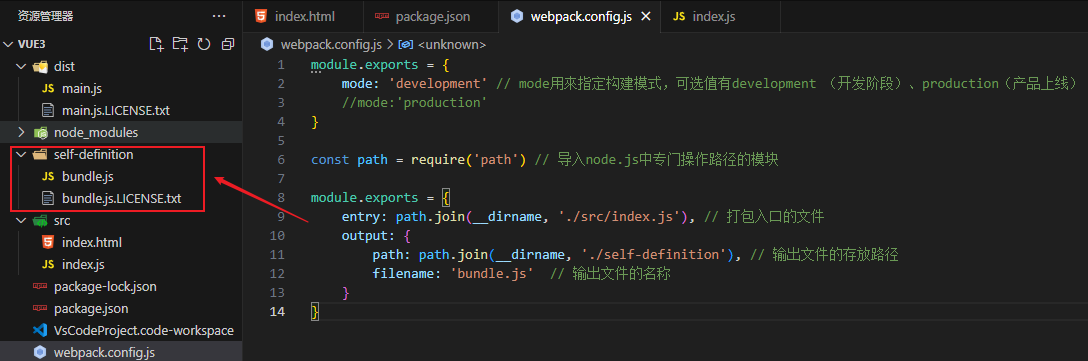
Task: Click line number 8 in gutter
Action: click(x=280, y=197)
